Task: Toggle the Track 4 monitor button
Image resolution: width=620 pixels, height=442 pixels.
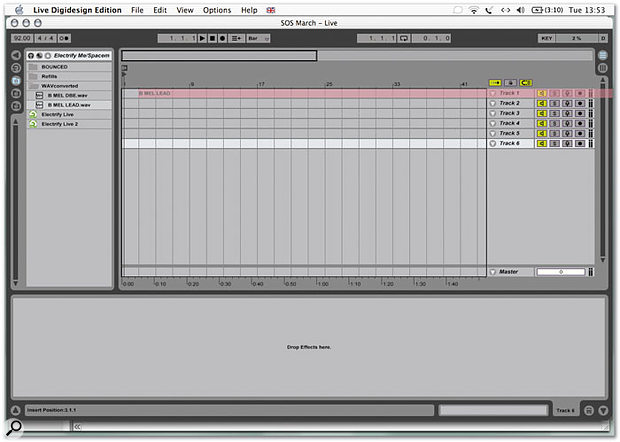Action: click(x=567, y=123)
